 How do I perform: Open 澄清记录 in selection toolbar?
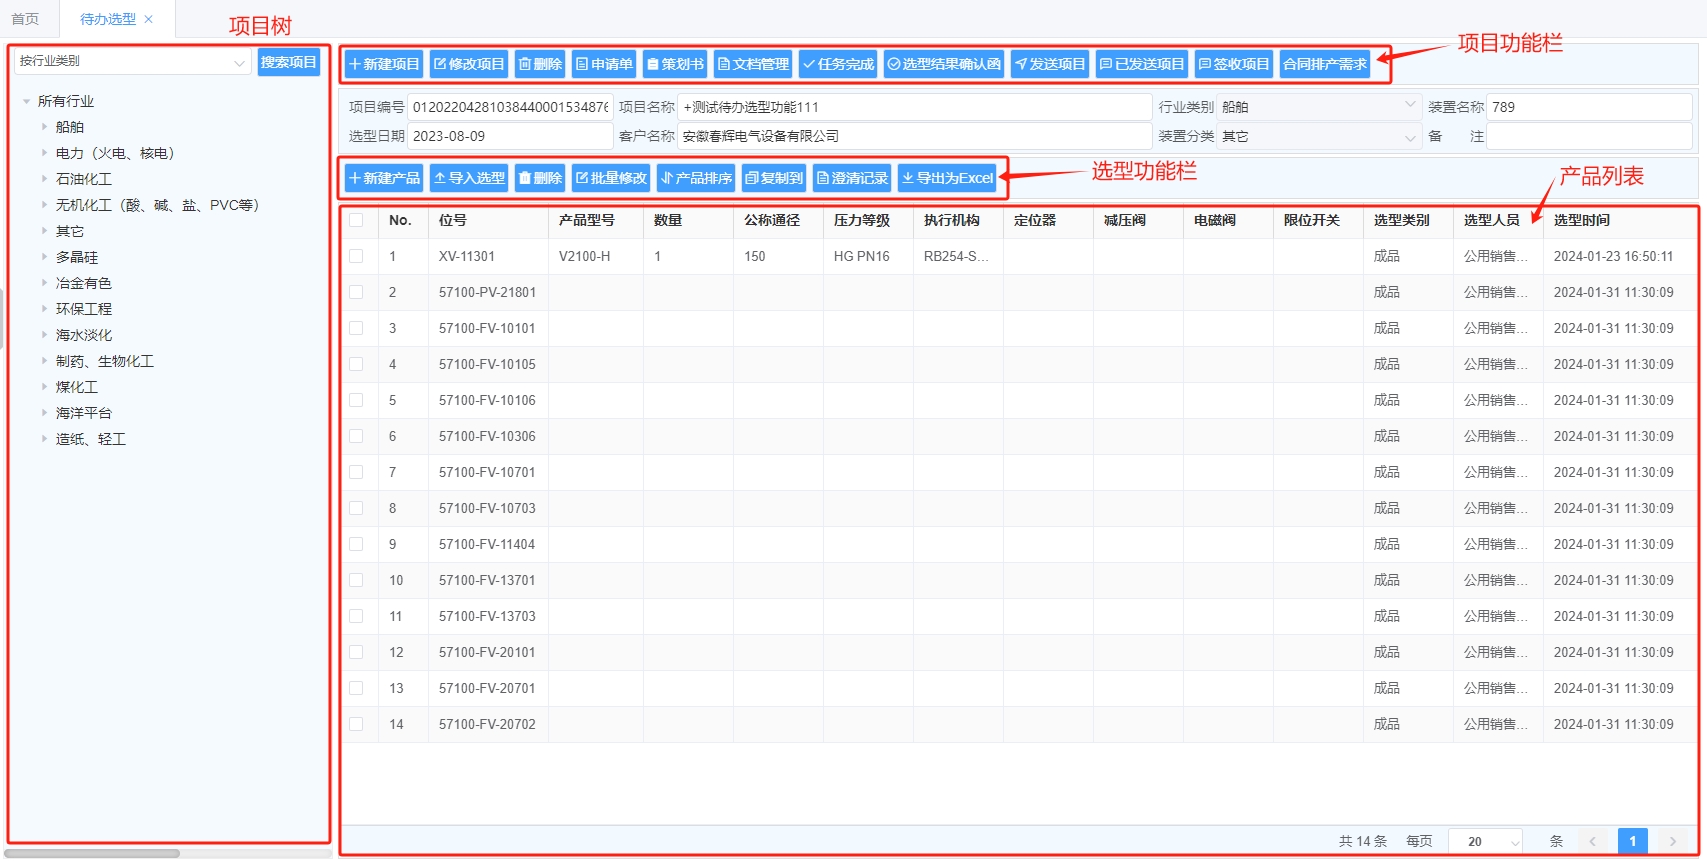coord(852,178)
